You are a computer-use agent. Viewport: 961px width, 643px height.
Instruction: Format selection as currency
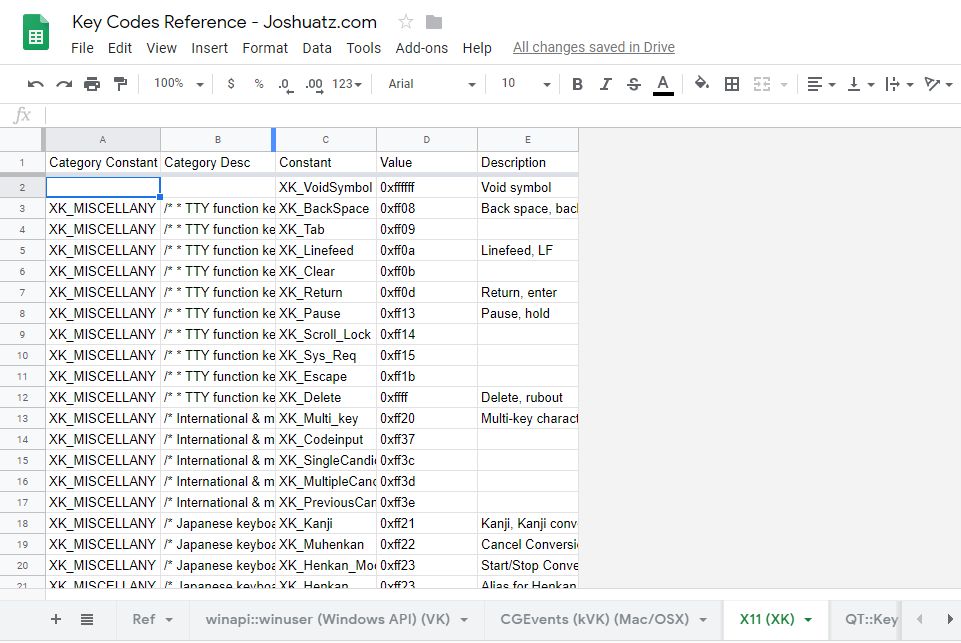pyautogui.click(x=231, y=84)
